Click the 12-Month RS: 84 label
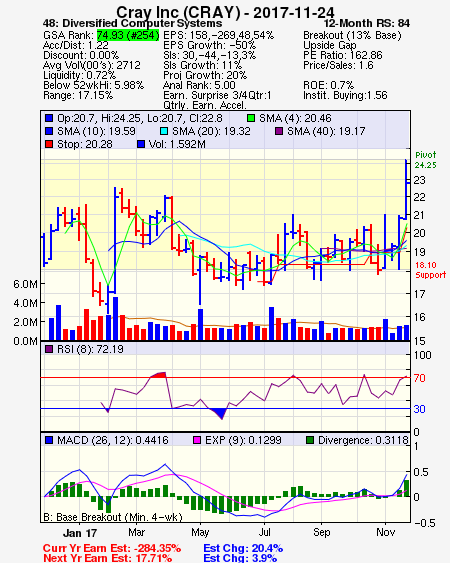The height and width of the screenshot is (563, 450). pos(367,23)
